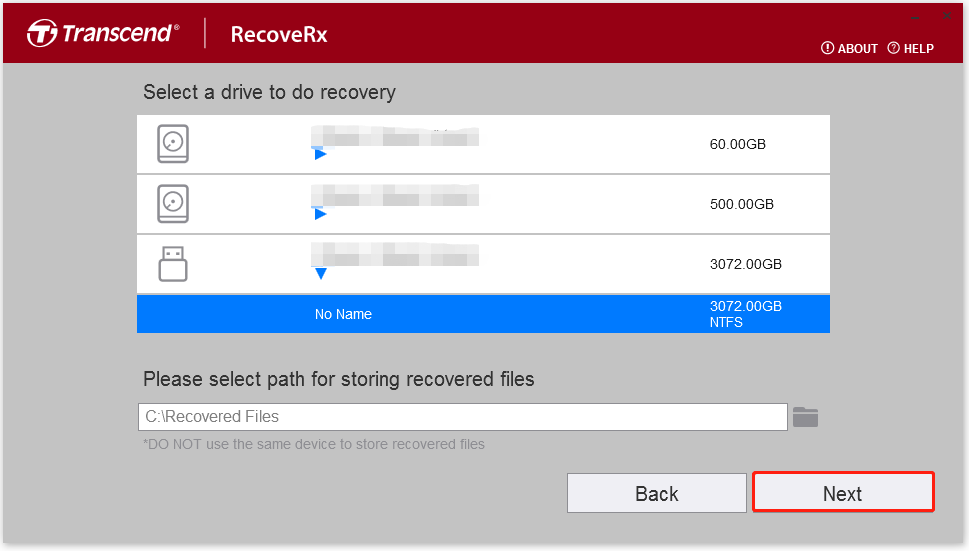Click the recovered files path field
This screenshot has width=969, height=551.
463,417
